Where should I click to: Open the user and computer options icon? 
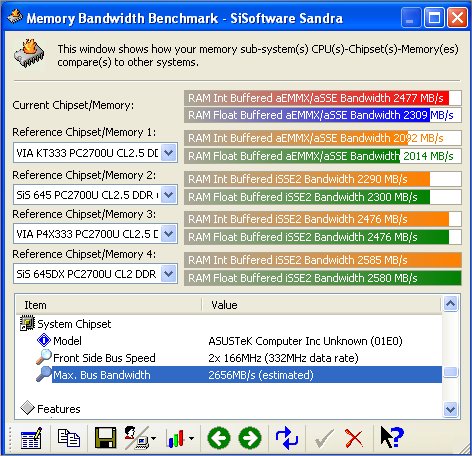[x=136, y=438]
